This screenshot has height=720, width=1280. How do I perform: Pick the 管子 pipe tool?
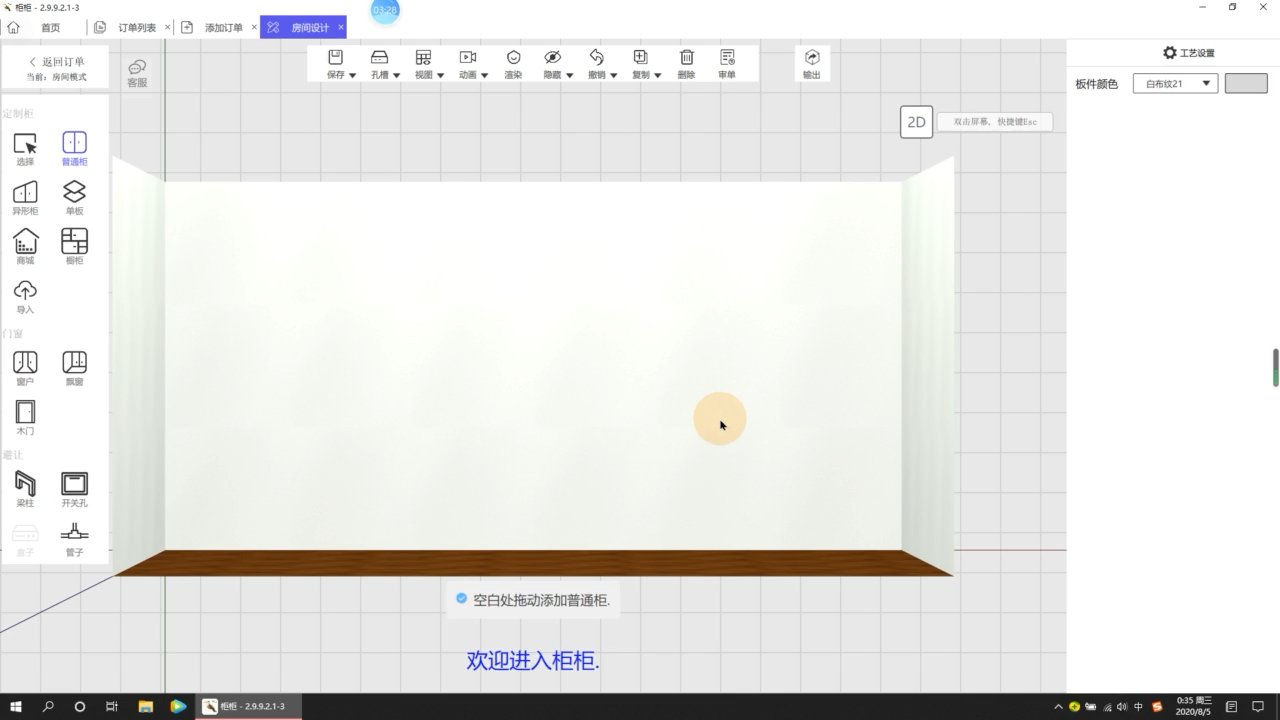(74, 539)
